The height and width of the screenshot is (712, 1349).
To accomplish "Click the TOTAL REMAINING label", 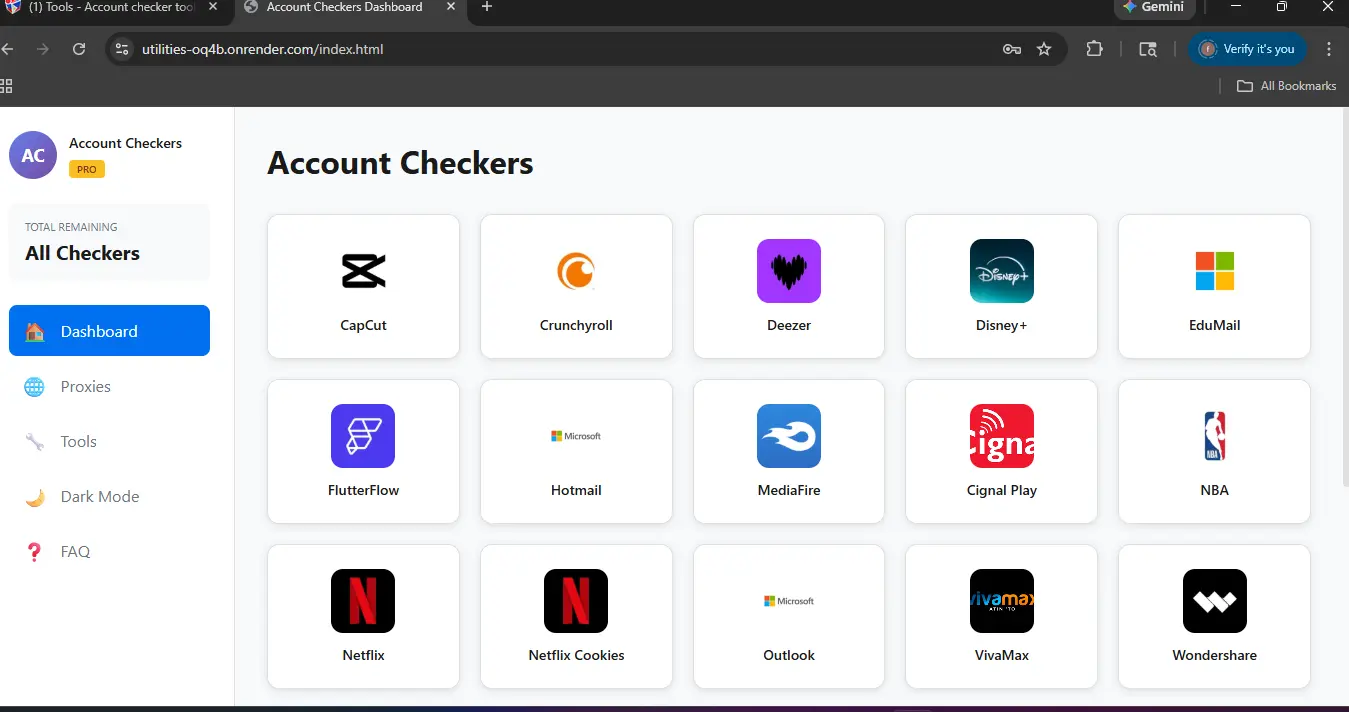I will (71, 227).
